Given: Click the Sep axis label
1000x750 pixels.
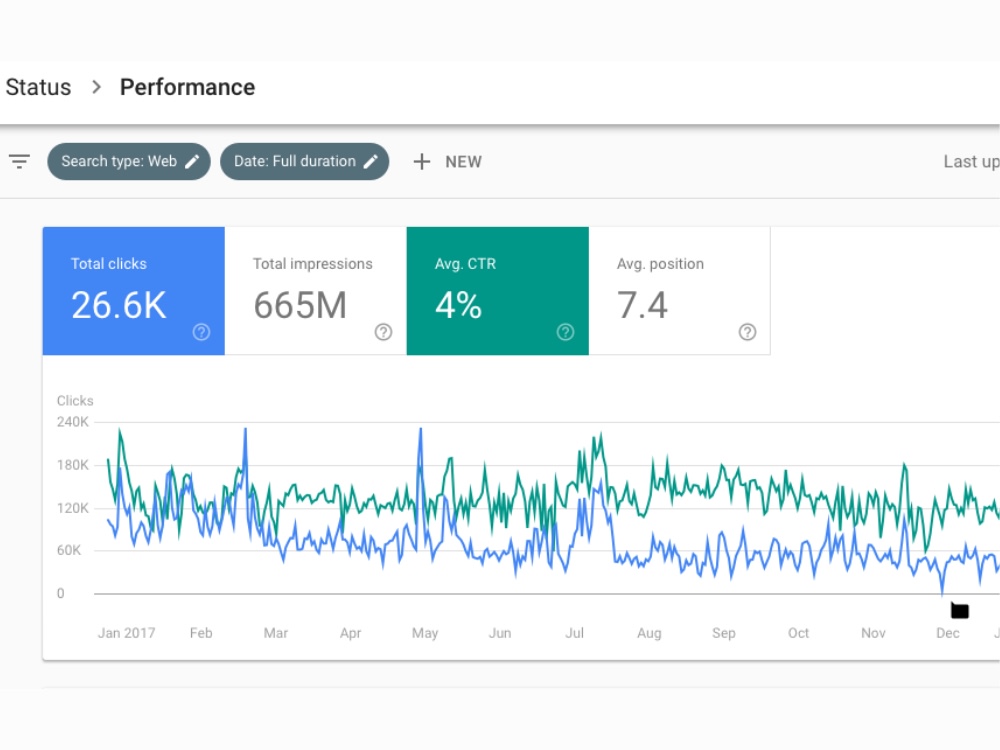Looking at the screenshot, I should point(724,633).
